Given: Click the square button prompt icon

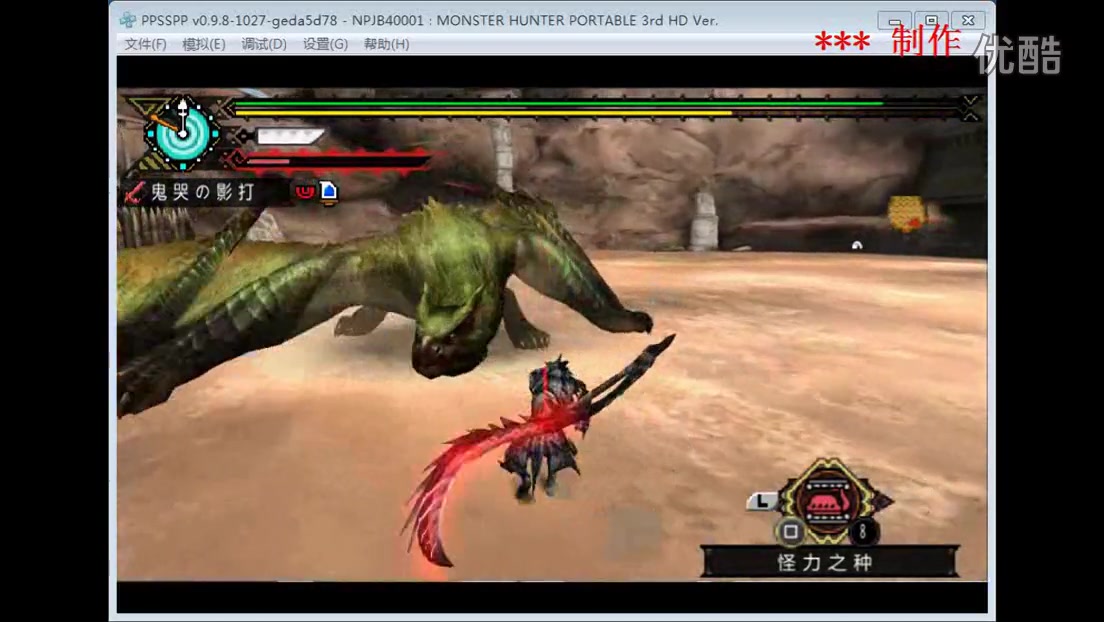Looking at the screenshot, I should pyautogui.click(x=791, y=531).
